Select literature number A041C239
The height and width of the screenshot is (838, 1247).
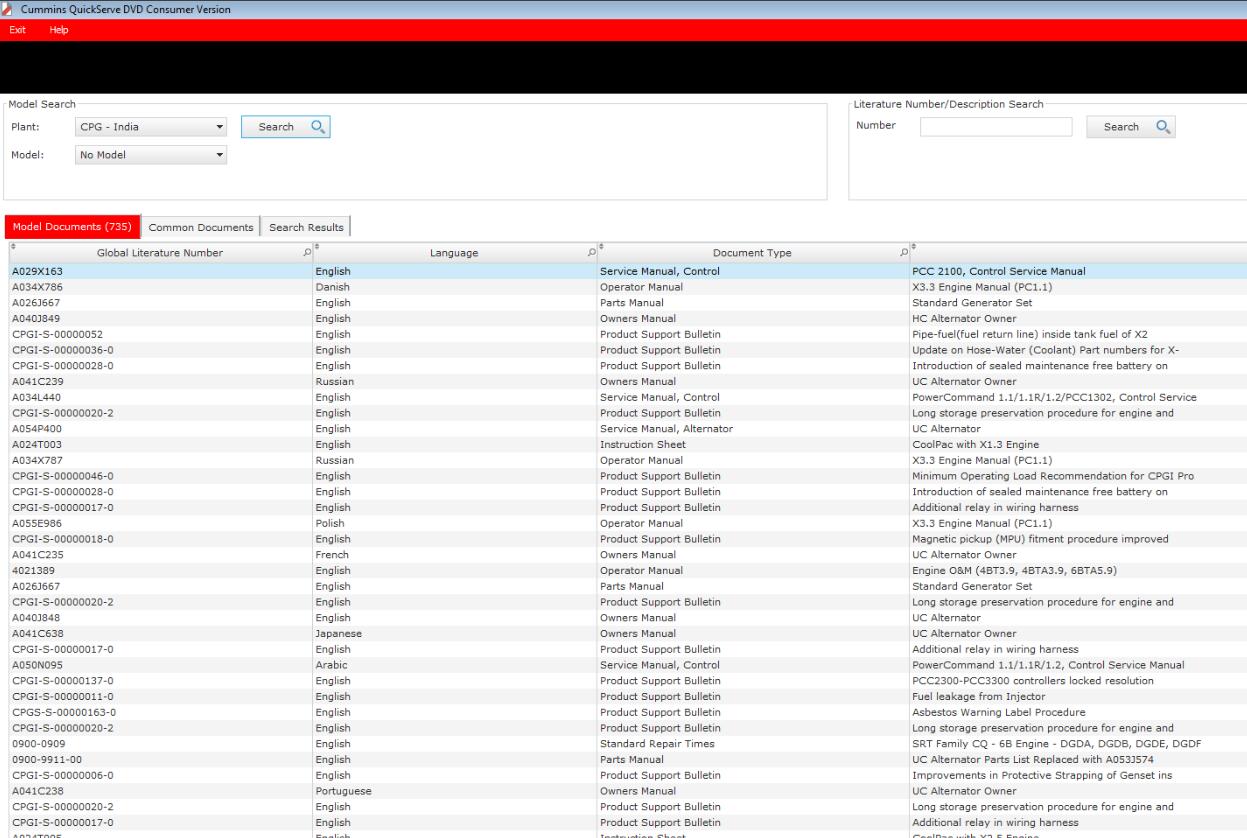coord(37,383)
